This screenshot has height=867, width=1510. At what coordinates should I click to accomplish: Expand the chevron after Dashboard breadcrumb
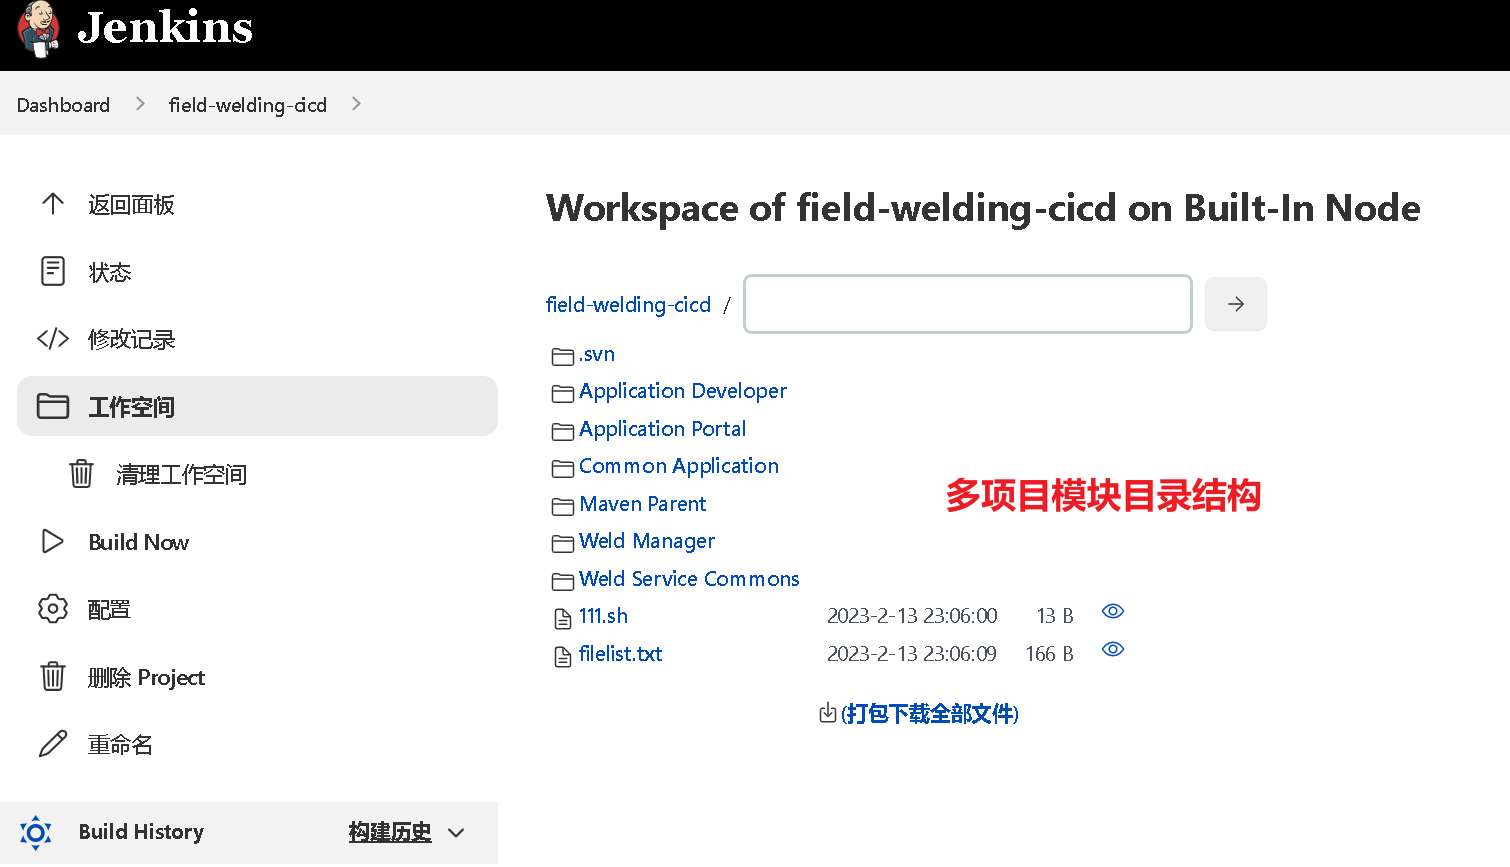(140, 104)
